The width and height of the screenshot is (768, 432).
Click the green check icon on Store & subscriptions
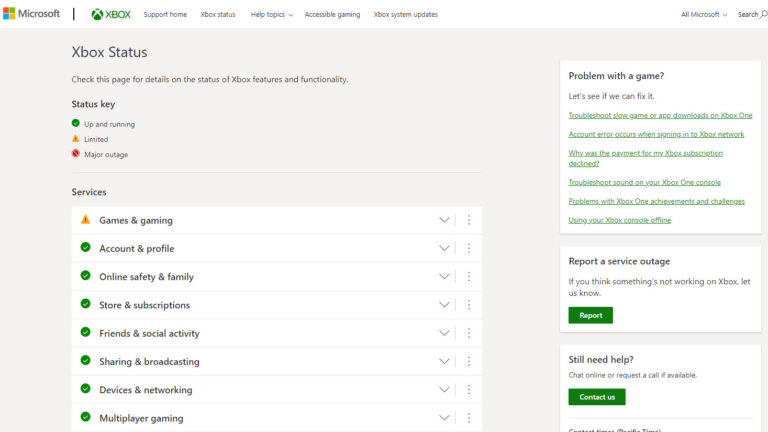point(85,304)
